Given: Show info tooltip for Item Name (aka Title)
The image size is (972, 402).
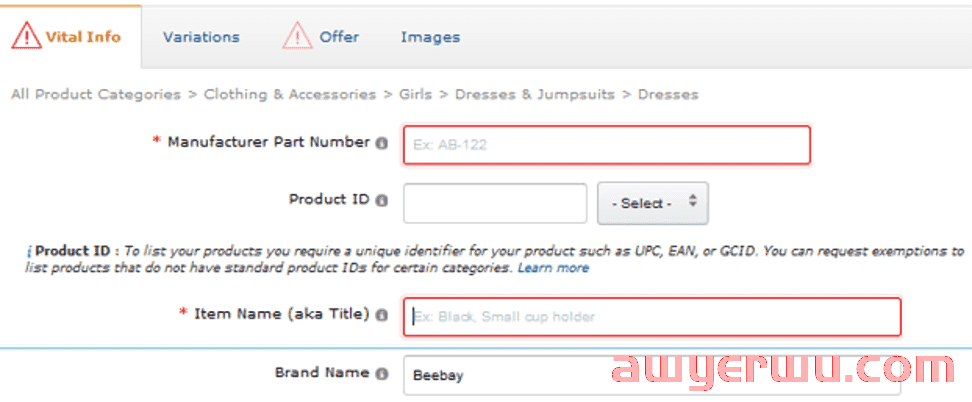Looking at the screenshot, I should click(382, 315).
